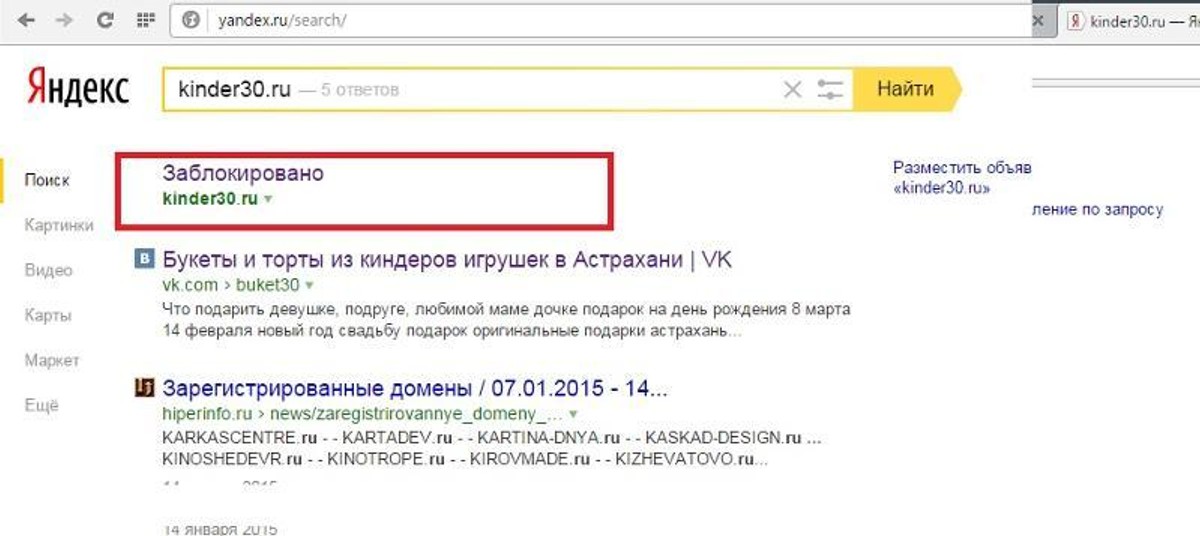Reload the page with the refresh icon

[103, 20]
